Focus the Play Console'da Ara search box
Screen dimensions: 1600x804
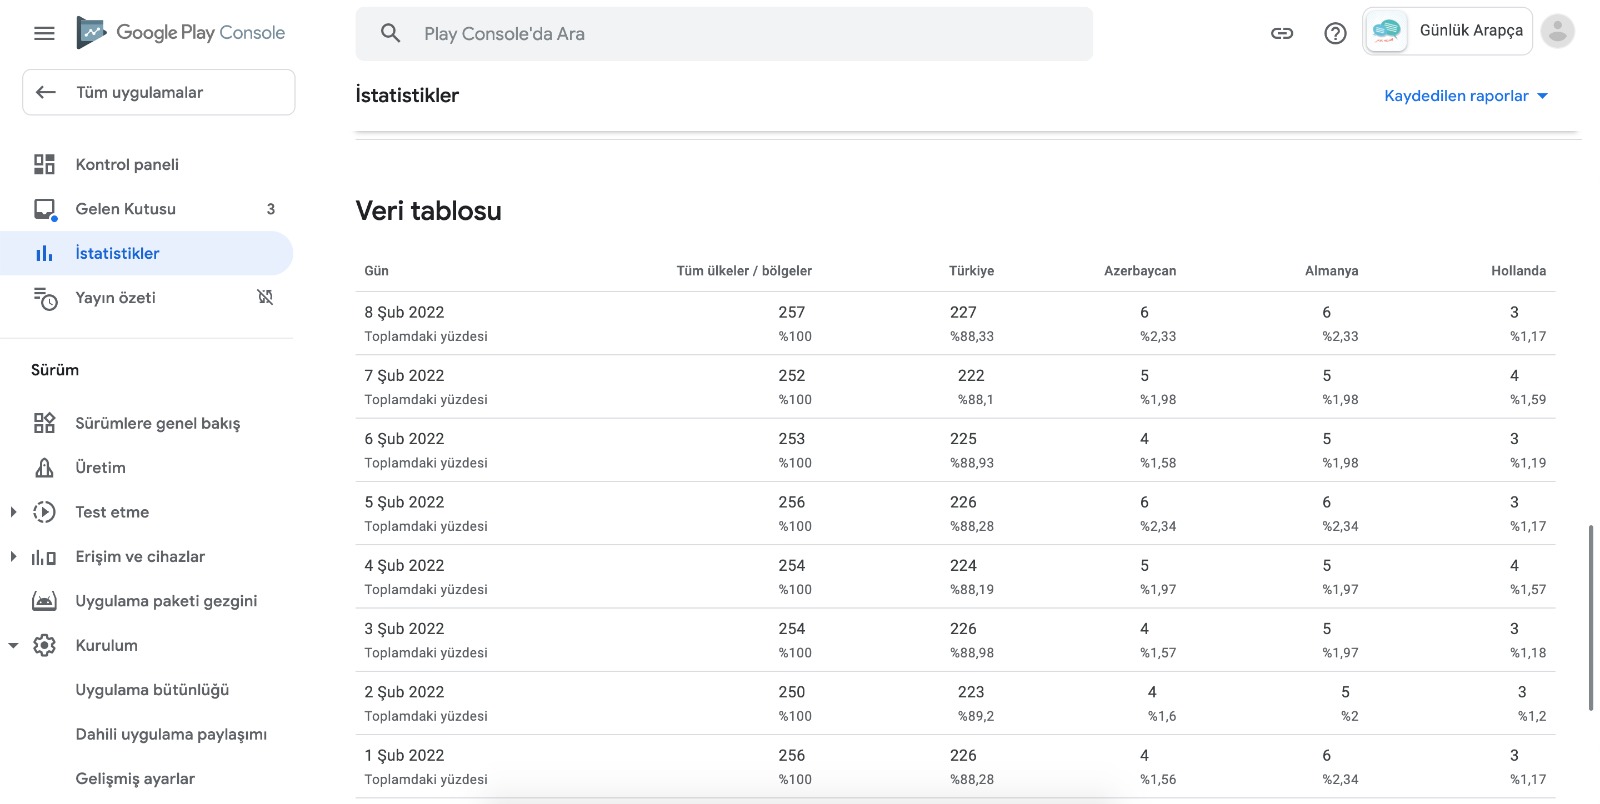[x=724, y=34]
